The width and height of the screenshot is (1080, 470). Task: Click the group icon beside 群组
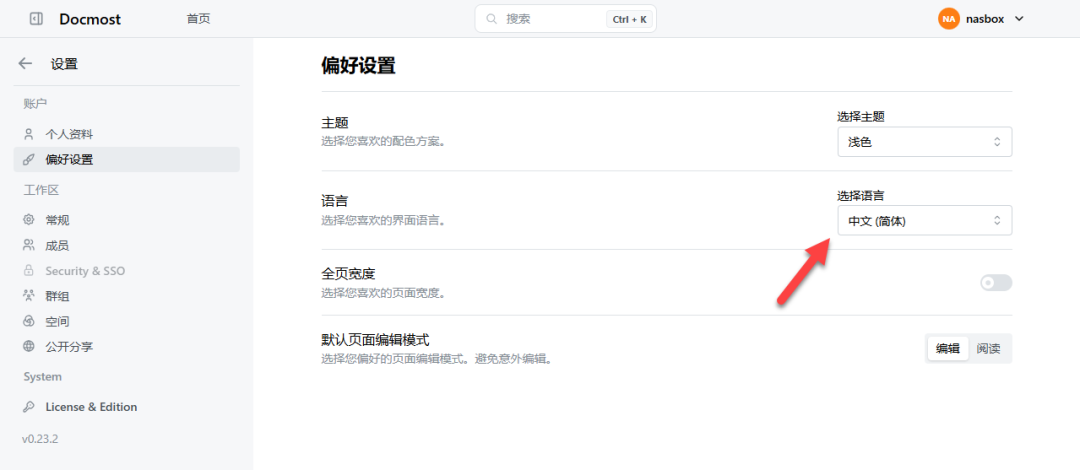click(28, 296)
